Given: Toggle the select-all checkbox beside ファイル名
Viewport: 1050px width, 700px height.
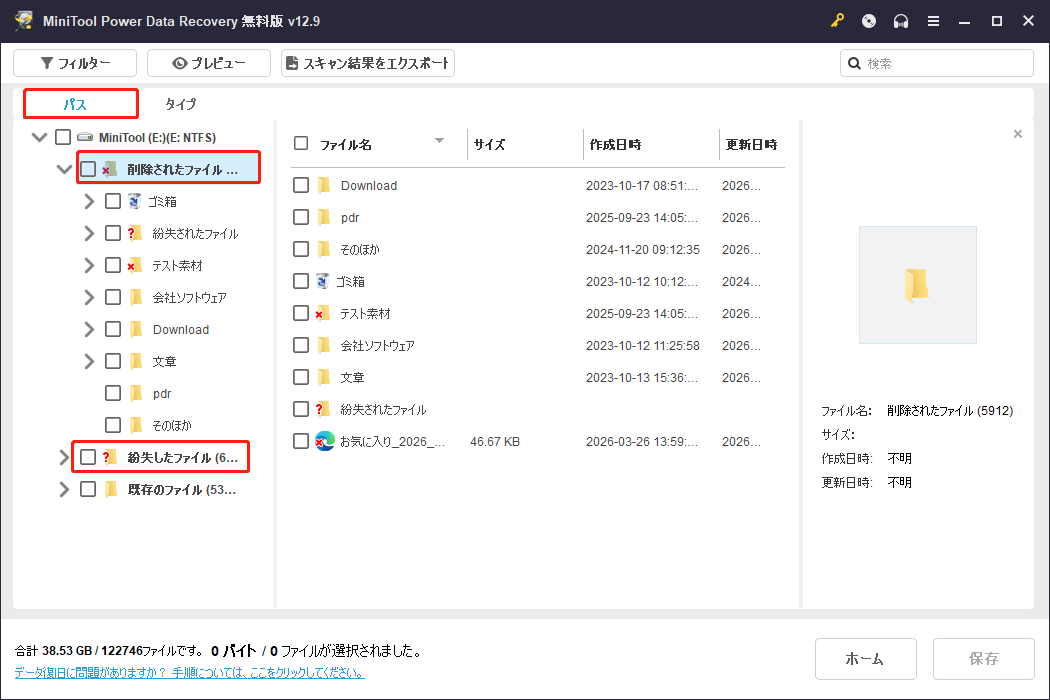Looking at the screenshot, I should [301, 143].
